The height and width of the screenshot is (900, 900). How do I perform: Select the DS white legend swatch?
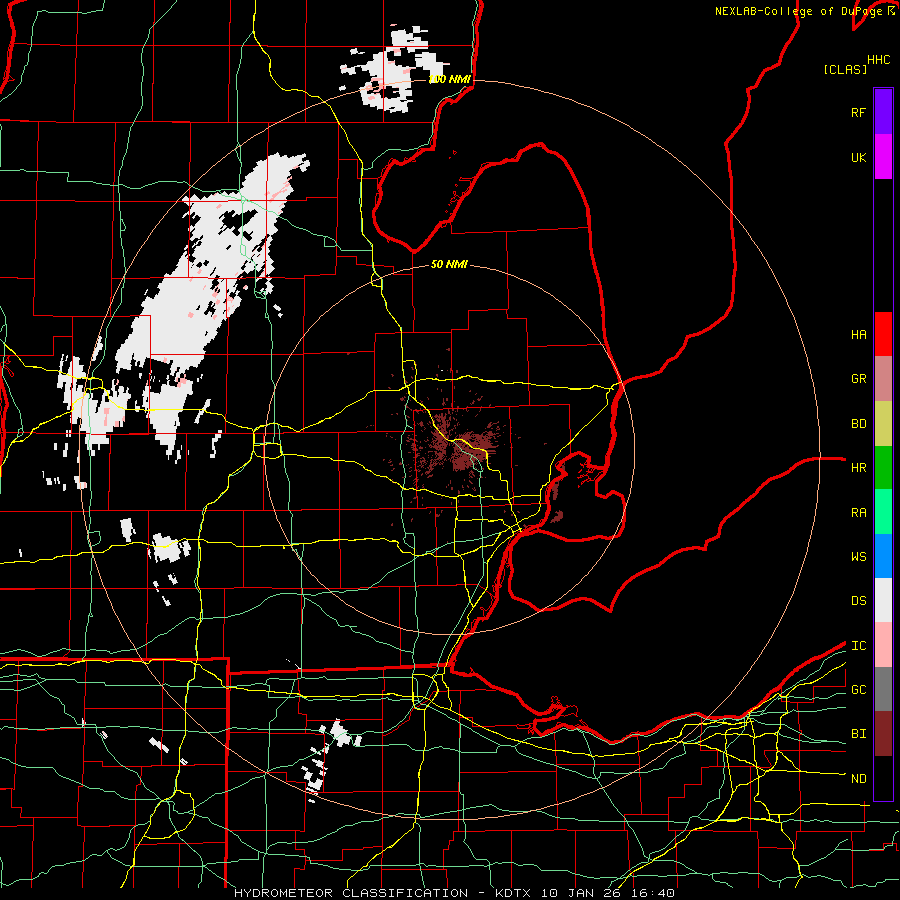click(x=883, y=600)
